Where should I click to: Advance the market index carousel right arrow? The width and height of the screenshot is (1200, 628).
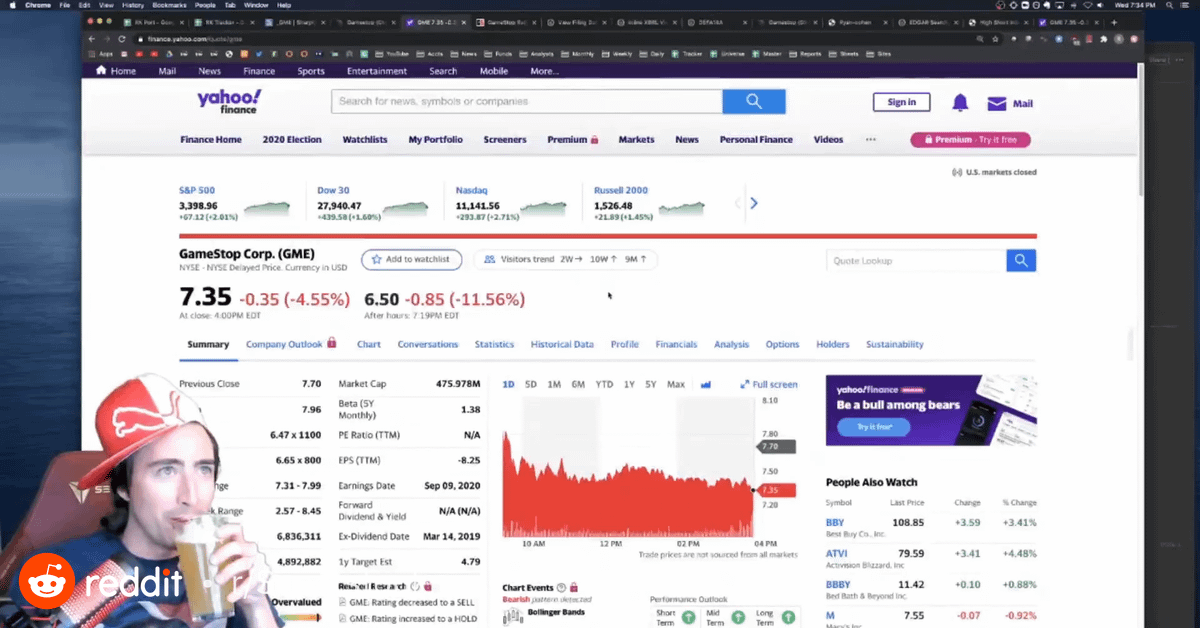tap(754, 203)
